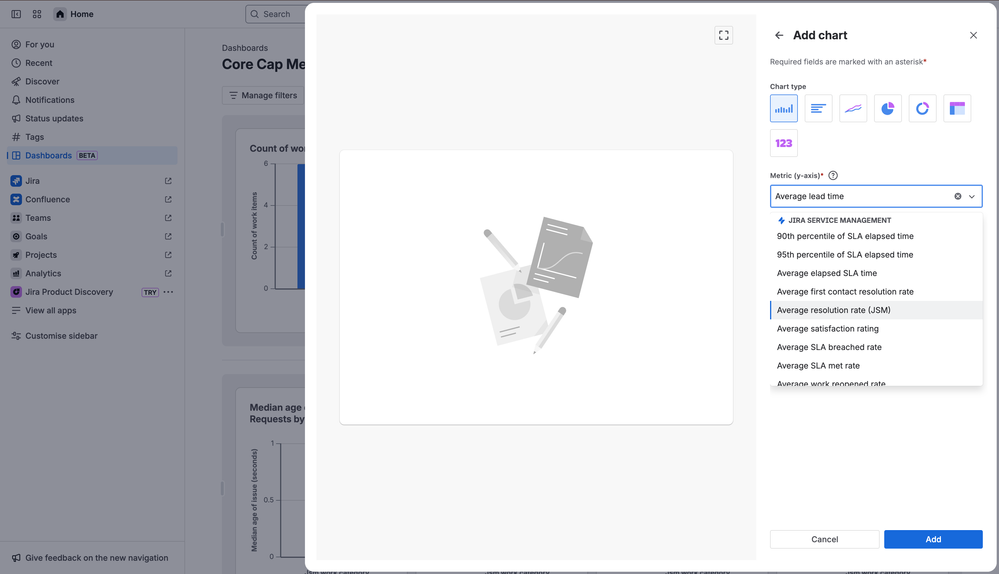This screenshot has height=574, width=999.
Task: Click external link icon next to Analytics
Action: tap(168, 273)
